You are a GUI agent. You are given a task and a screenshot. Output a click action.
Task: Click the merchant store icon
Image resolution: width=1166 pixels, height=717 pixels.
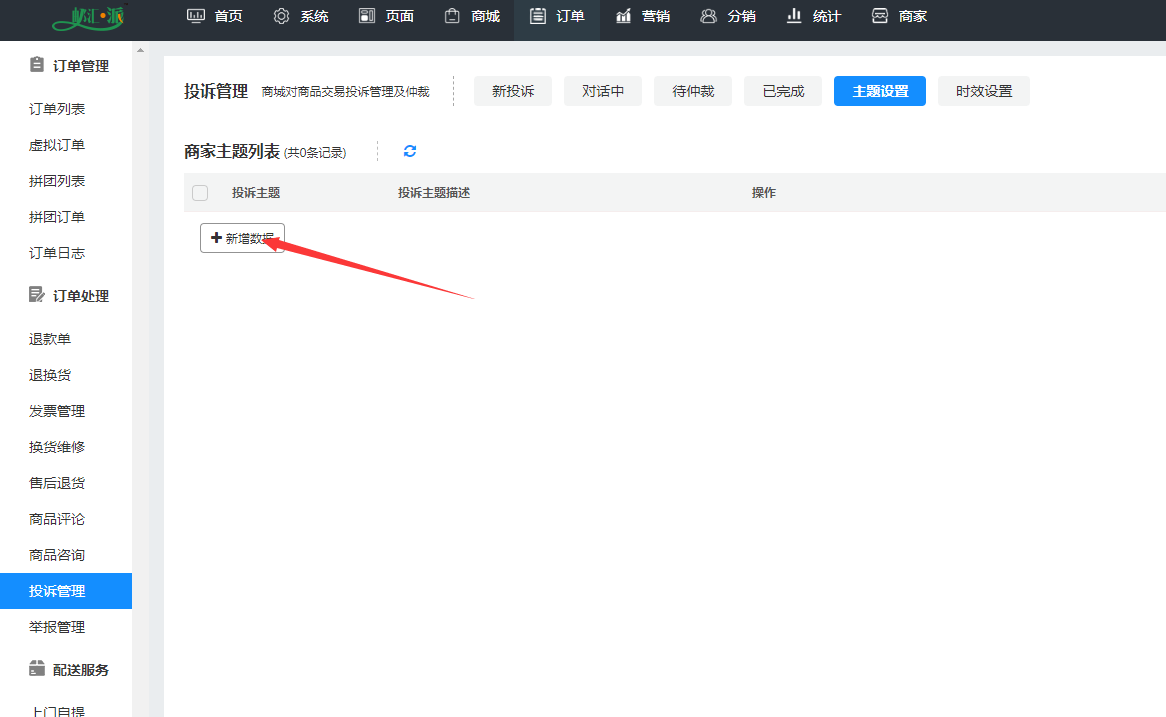[880, 16]
